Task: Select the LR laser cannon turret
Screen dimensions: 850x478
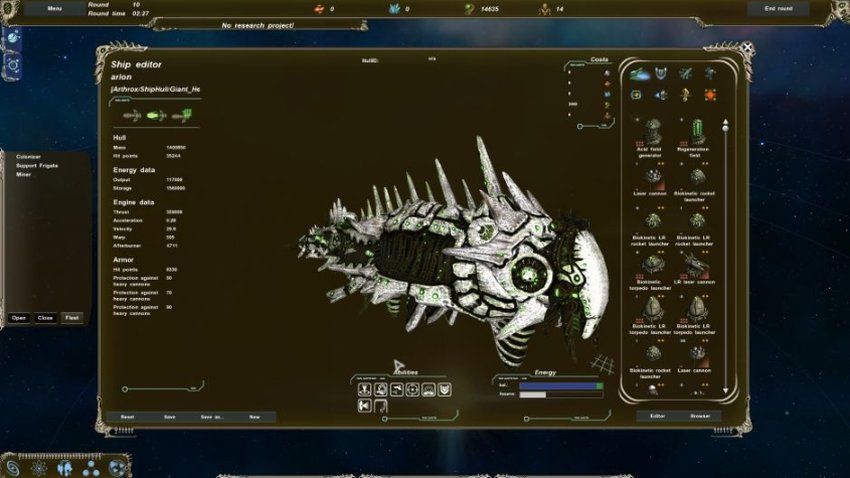Action: 694,269
